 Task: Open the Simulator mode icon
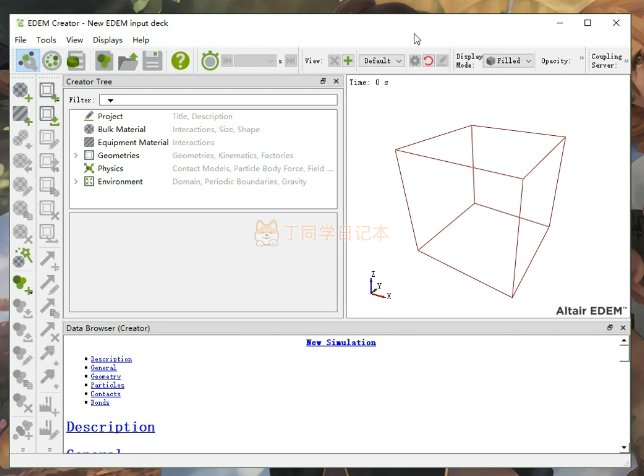coord(52,61)
